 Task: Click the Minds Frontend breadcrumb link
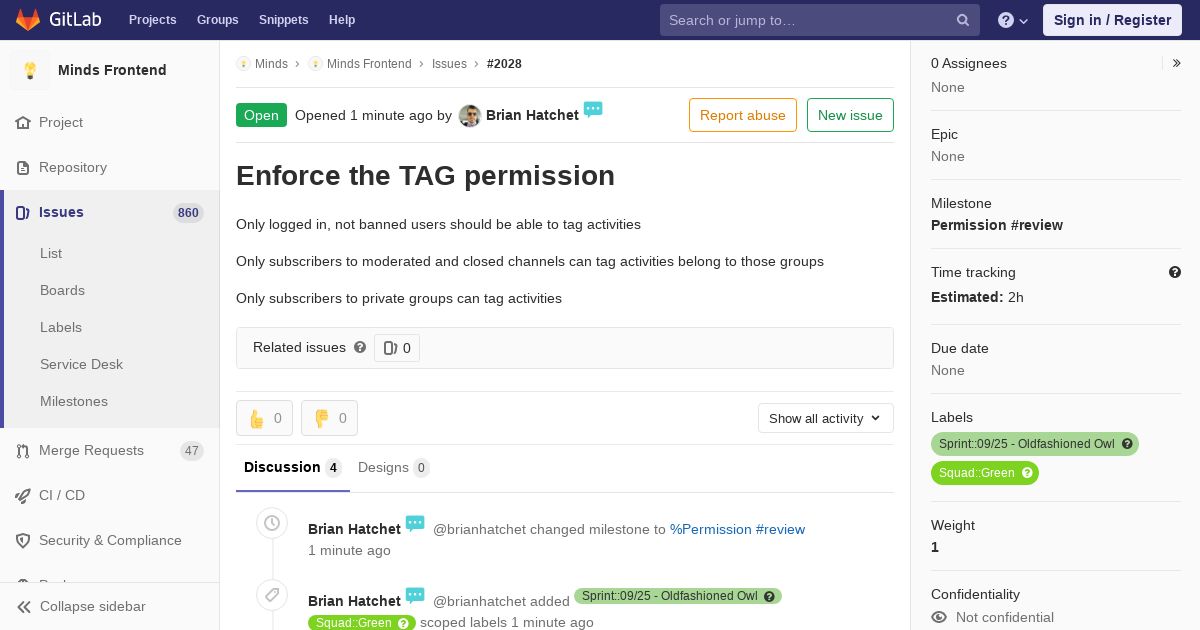click(369, 64)
